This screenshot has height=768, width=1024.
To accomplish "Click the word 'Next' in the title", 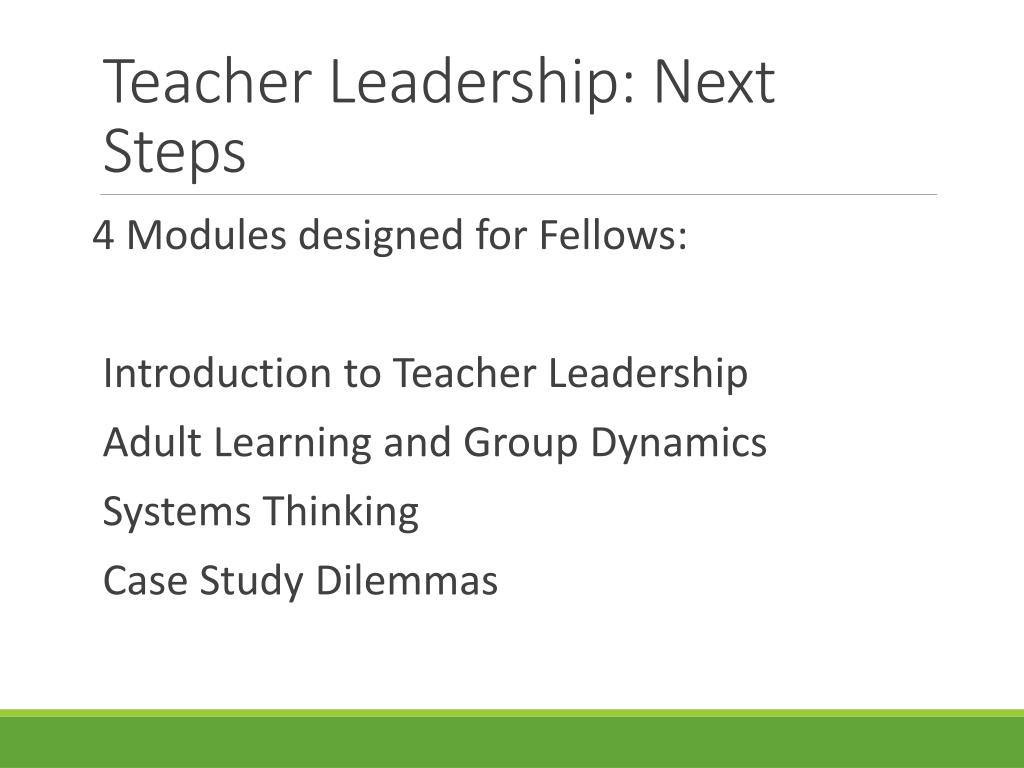I will pyautogui.click(x=714, y=82).
